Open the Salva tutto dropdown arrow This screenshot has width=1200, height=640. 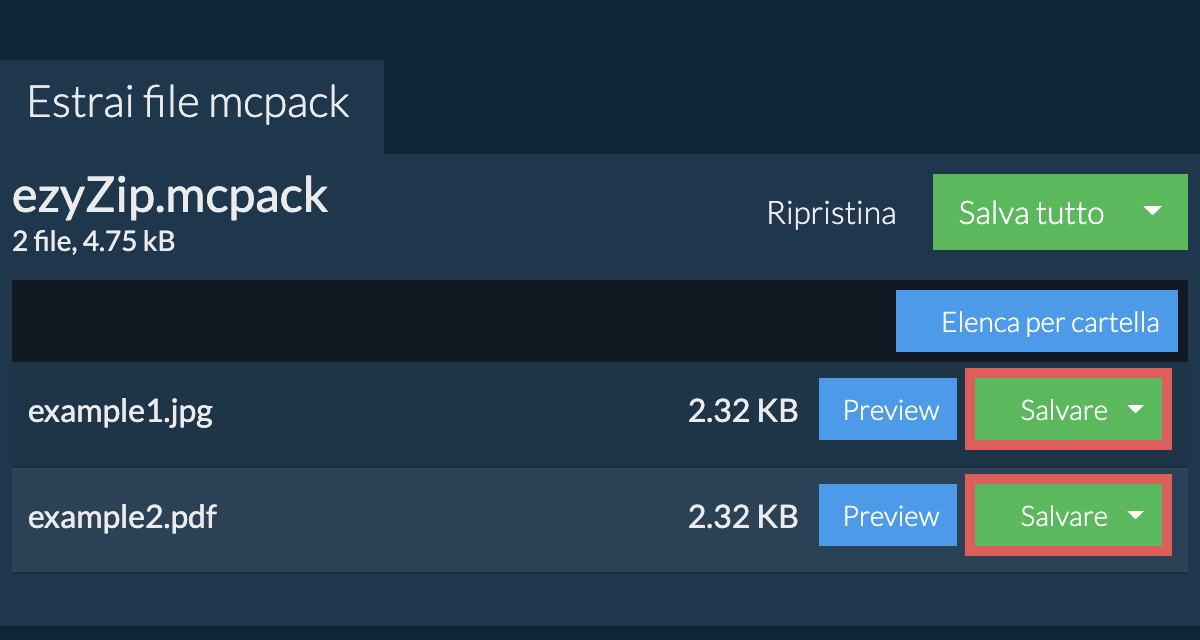[1152, 212]
